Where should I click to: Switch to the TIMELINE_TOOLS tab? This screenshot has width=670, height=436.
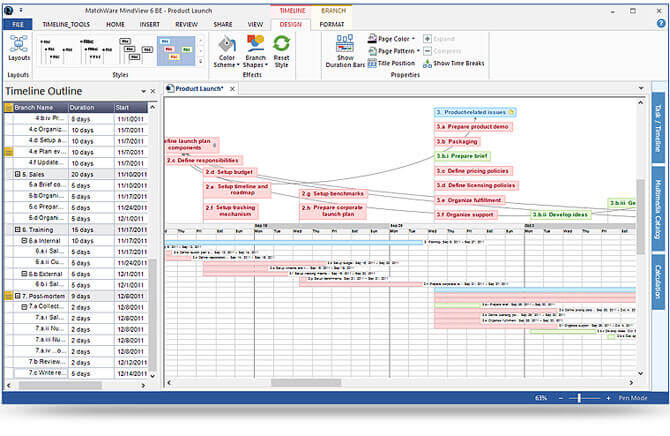66,24
